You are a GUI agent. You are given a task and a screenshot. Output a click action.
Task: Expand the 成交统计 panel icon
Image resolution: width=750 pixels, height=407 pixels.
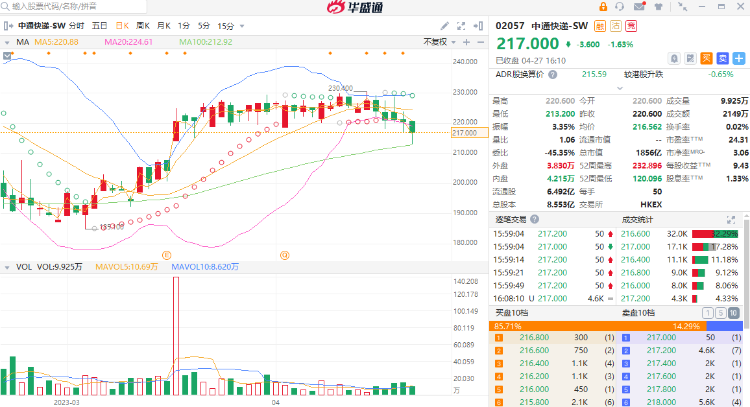(x=731, y=220)
